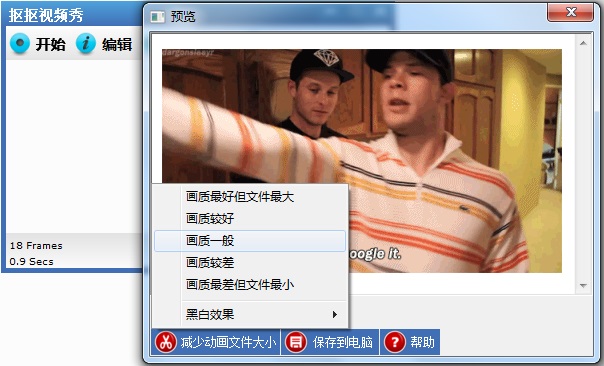Click the 开始 toolbar label
Image resolution: width=604 pixels, height=366 pixels.
50,44
